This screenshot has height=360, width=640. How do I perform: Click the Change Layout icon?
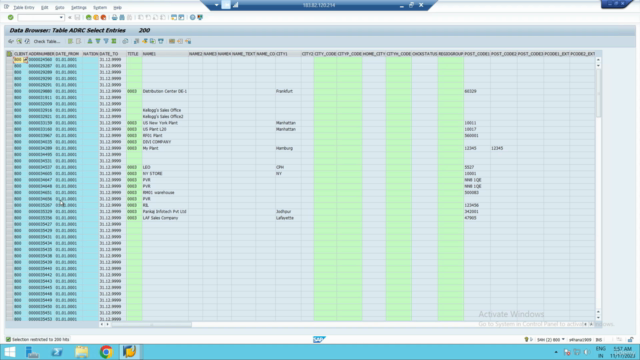[x=172, y=41]
